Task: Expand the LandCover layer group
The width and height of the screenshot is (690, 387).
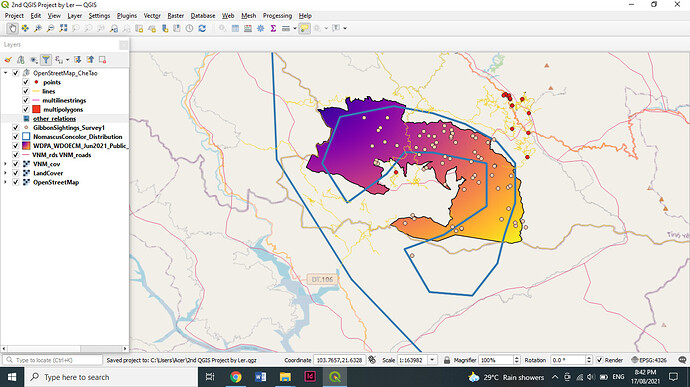Action: point(5,173)
